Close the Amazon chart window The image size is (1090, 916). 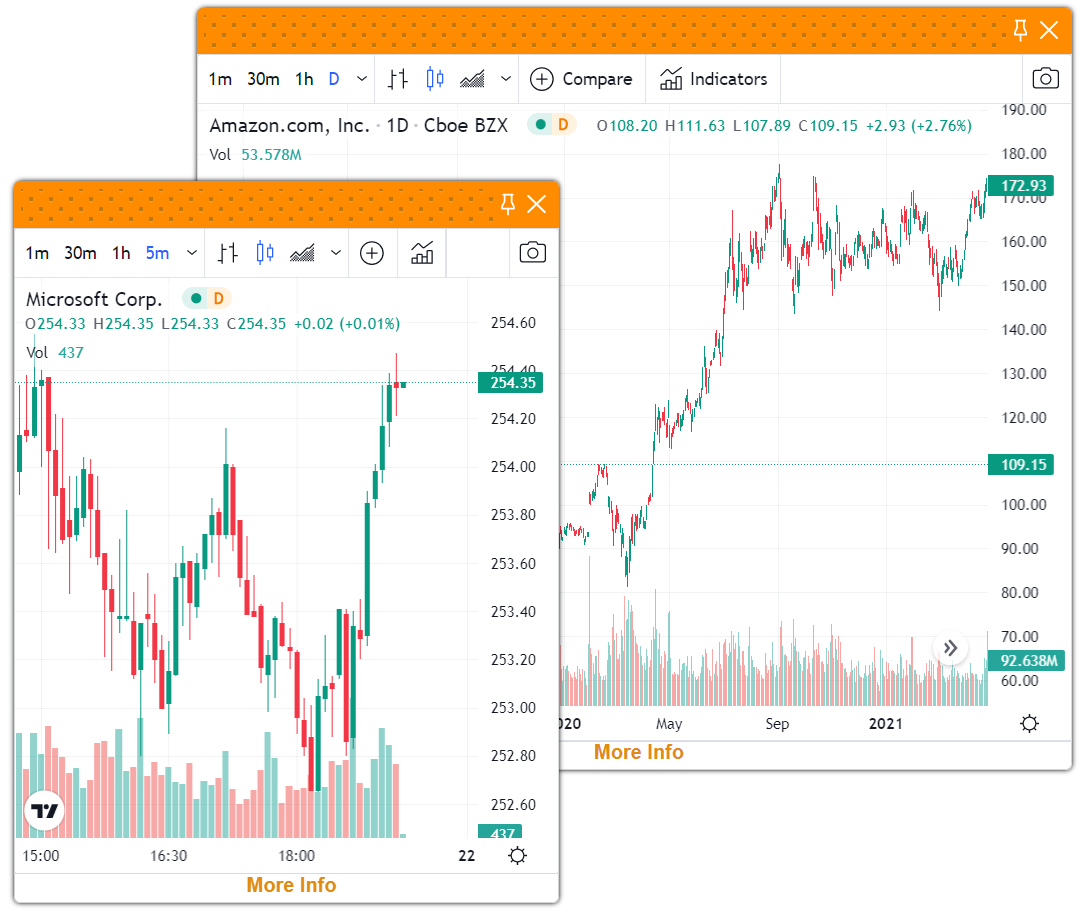coord(1049,30)
